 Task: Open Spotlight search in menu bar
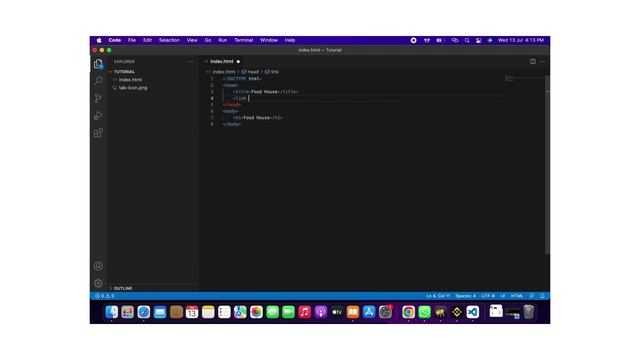467,40
